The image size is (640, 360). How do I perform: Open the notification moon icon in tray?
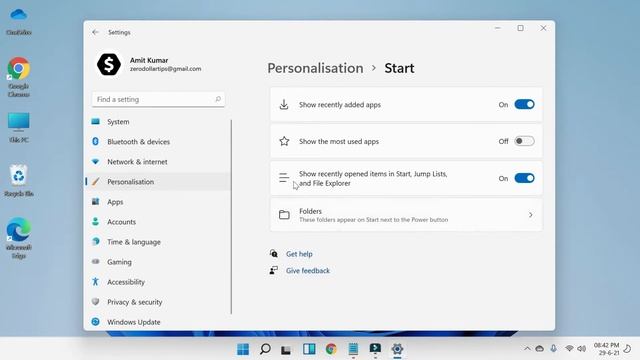(627, 349)
